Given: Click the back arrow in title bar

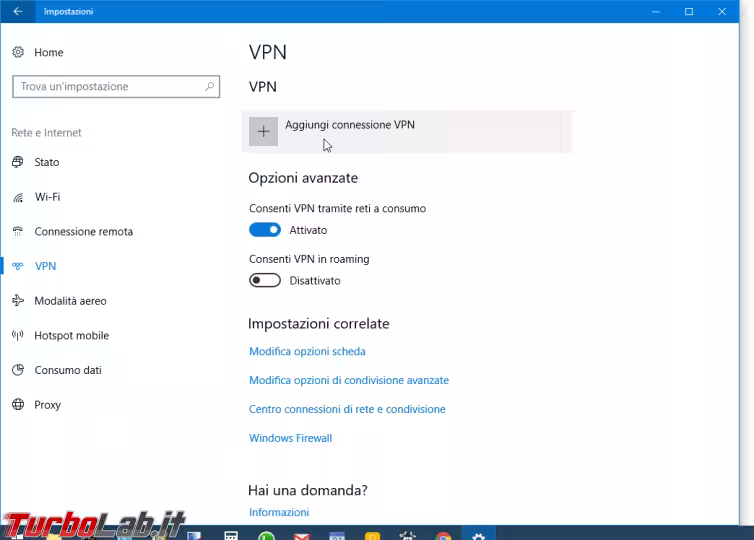Looking at the screenshot, I should [x=18, y=11].
